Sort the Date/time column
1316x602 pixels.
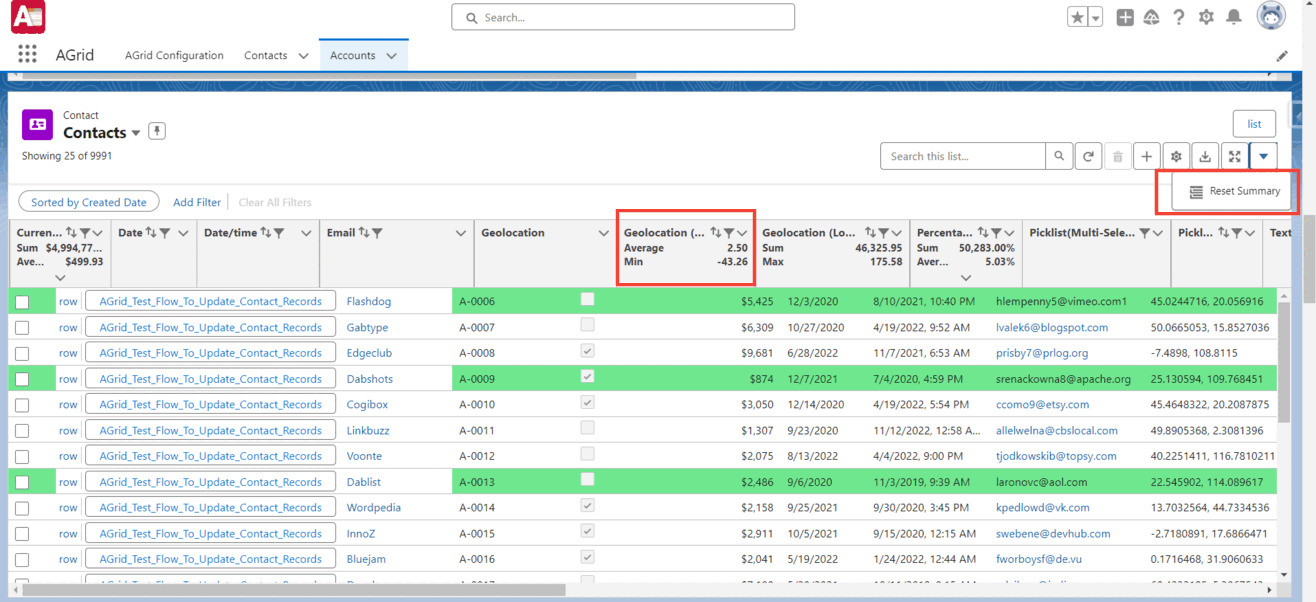click(x=265, y=233)
